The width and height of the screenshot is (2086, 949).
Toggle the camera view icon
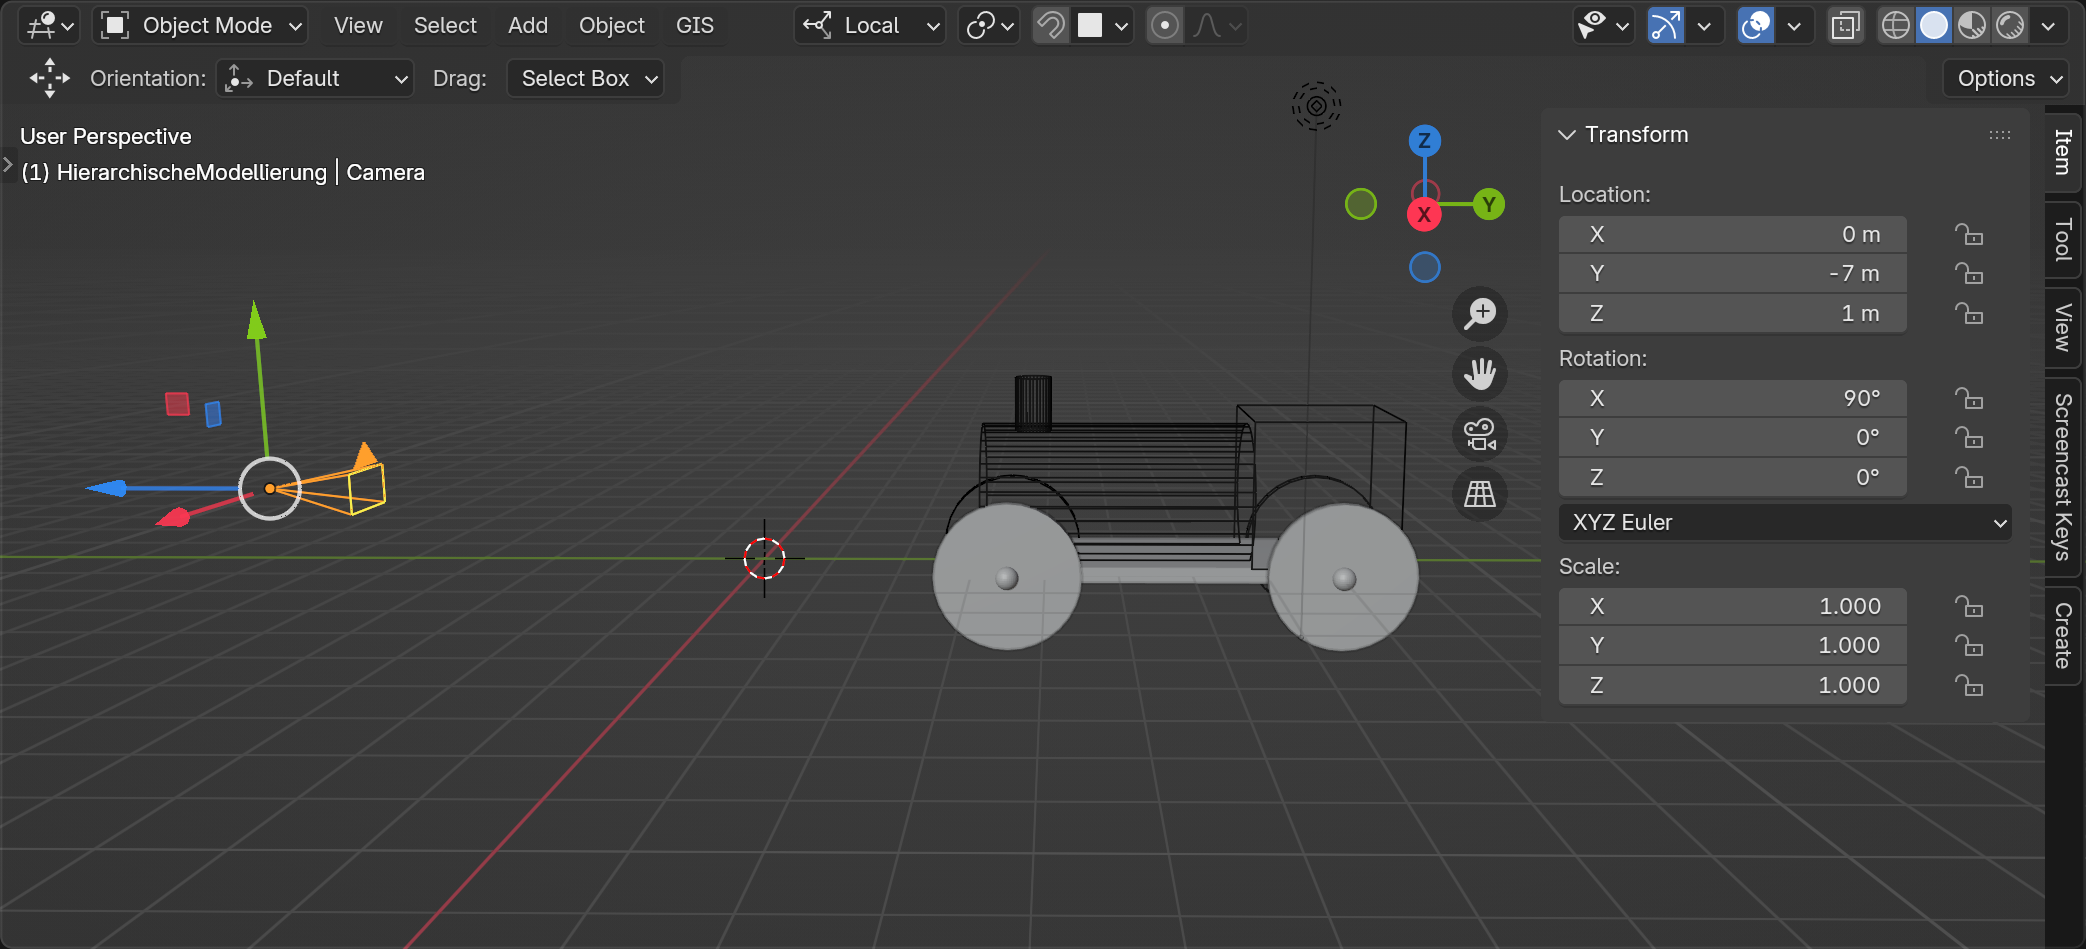point(1480,434)
